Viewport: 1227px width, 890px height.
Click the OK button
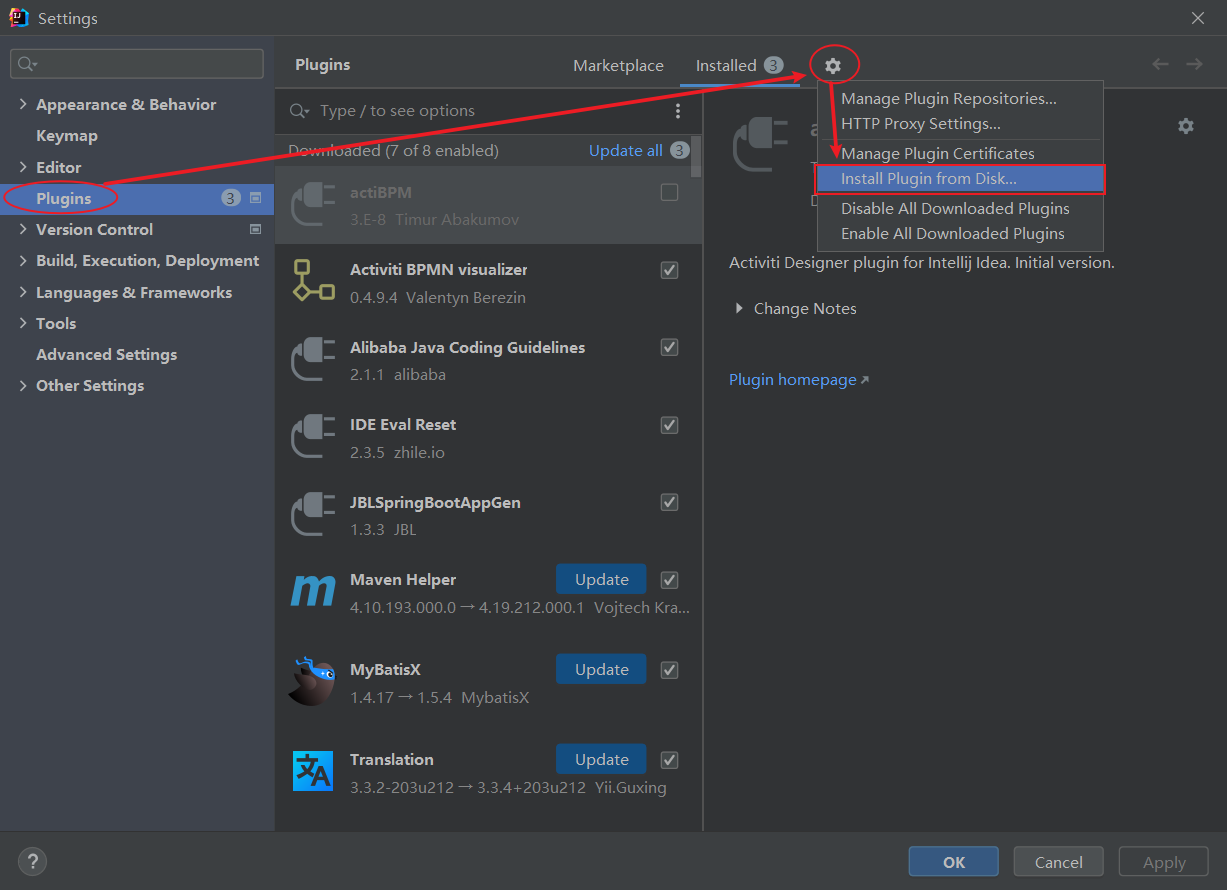click(x=954, y=862)
